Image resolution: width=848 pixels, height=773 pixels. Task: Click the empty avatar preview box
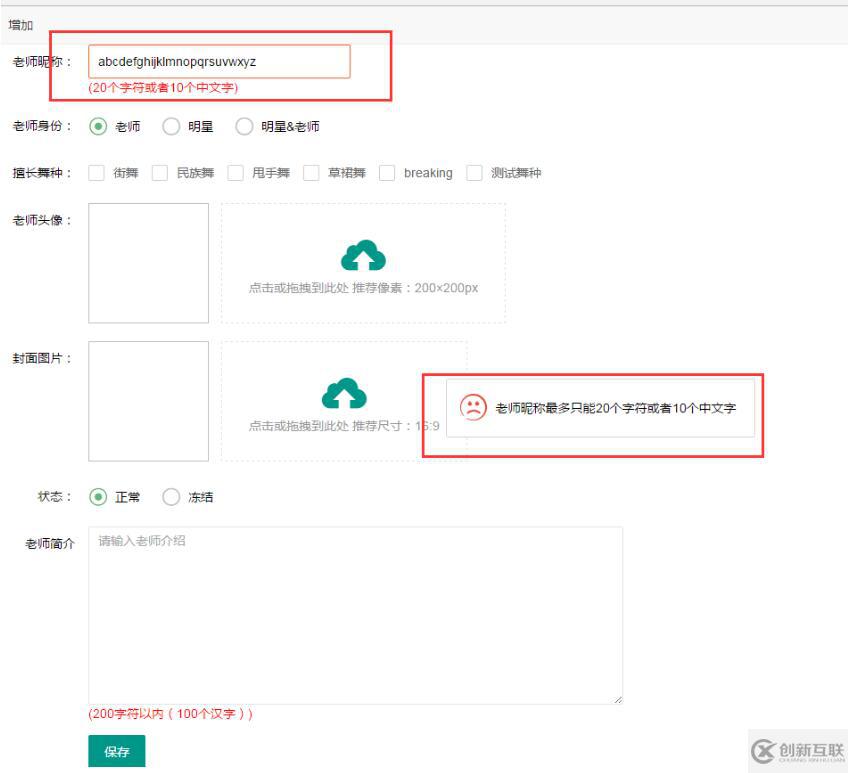coord(147,262)
